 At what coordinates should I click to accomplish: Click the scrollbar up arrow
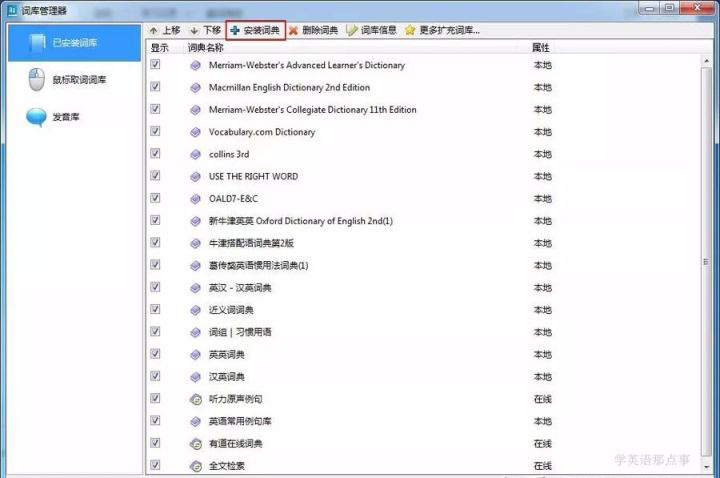coord(706,61)
